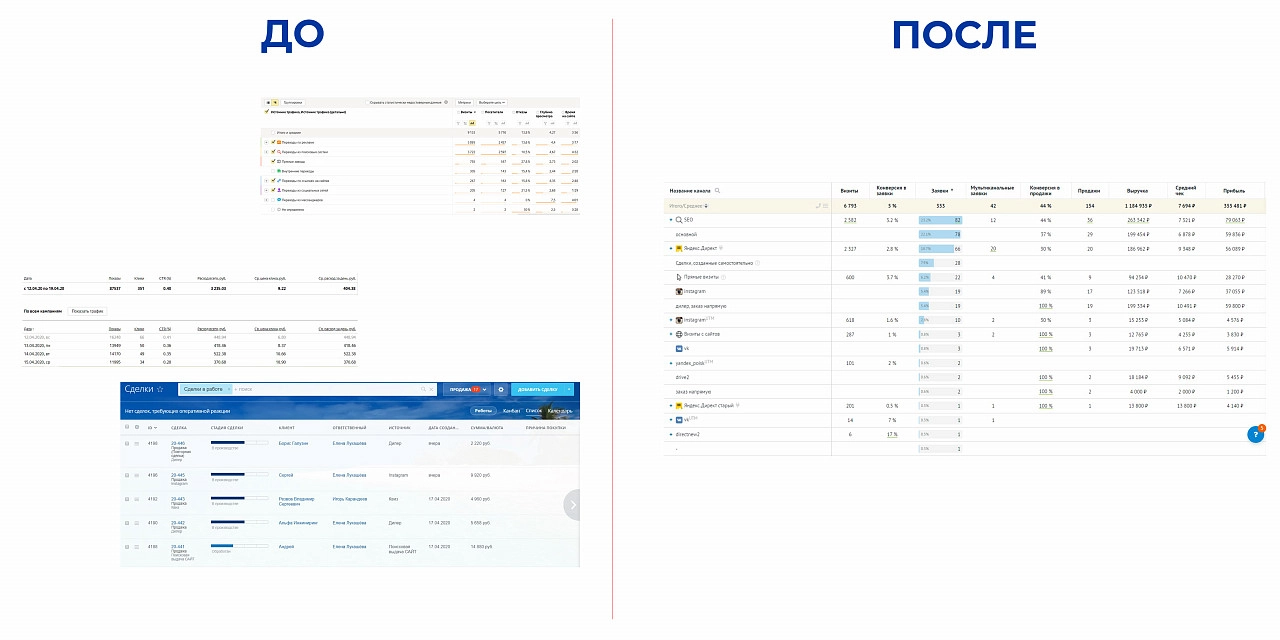Viewport: 1280px width, 640px height.
Task: Click the SEO row Заявки bar showing 82
Action: tap(939, 220)
